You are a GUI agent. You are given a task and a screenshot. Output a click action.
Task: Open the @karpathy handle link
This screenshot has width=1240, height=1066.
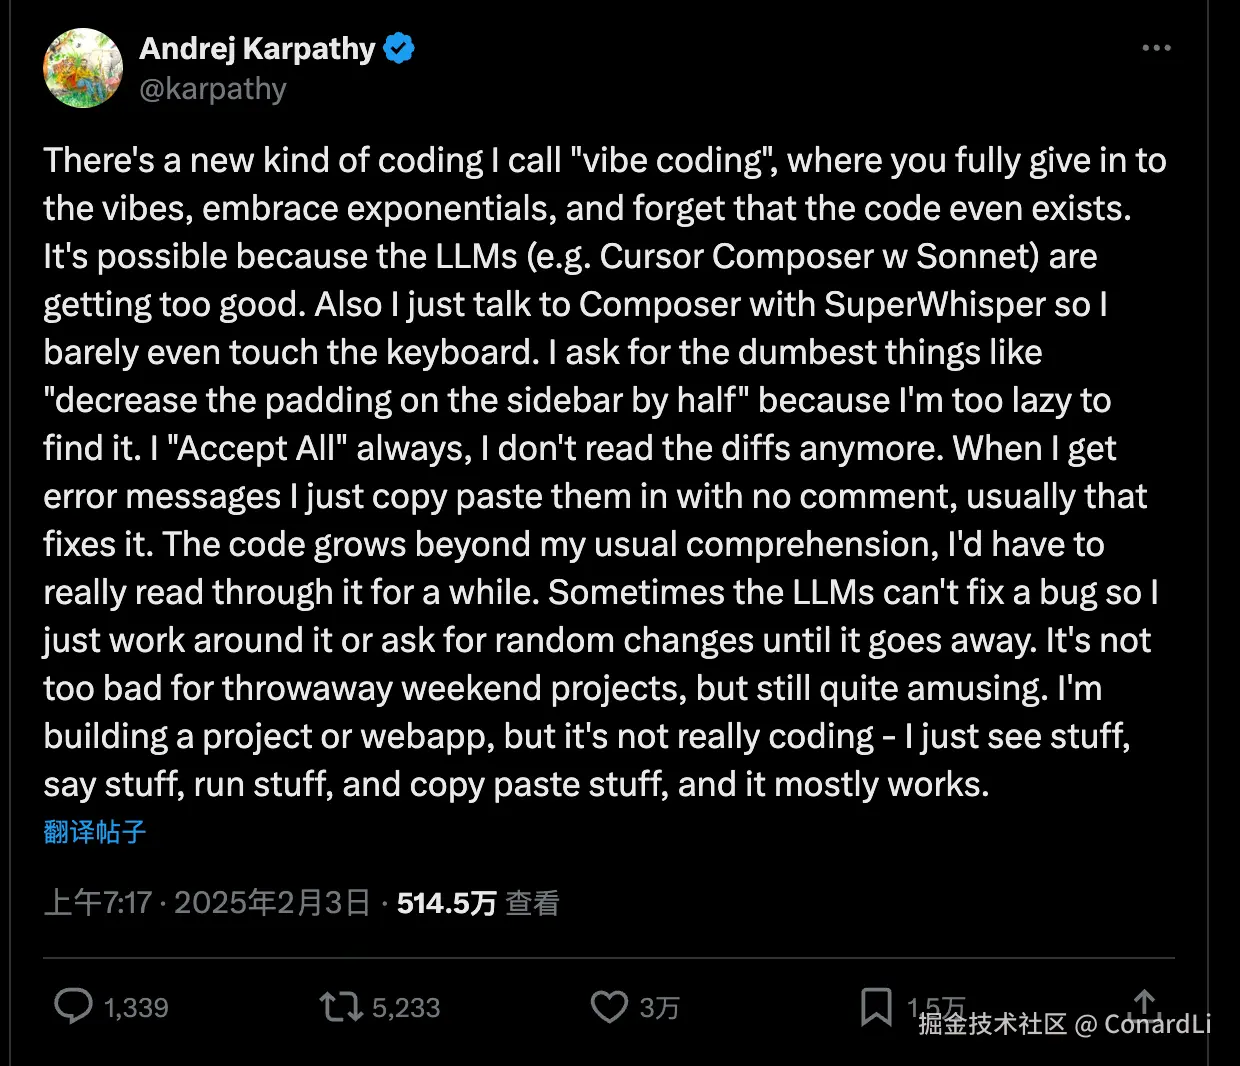pos(213,89)
